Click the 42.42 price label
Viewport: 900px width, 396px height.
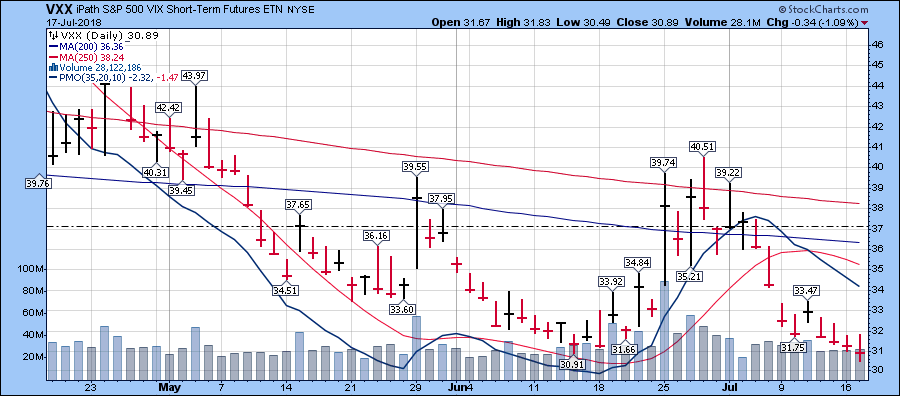[170, 108]
